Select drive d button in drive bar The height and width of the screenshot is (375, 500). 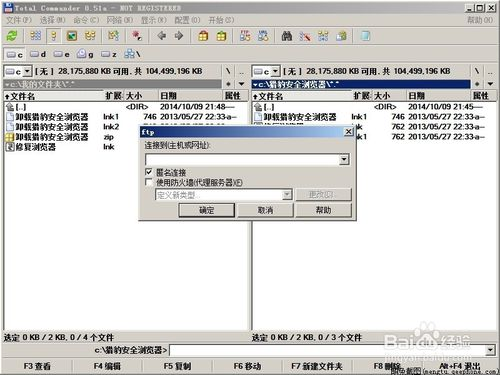[37, 54]
